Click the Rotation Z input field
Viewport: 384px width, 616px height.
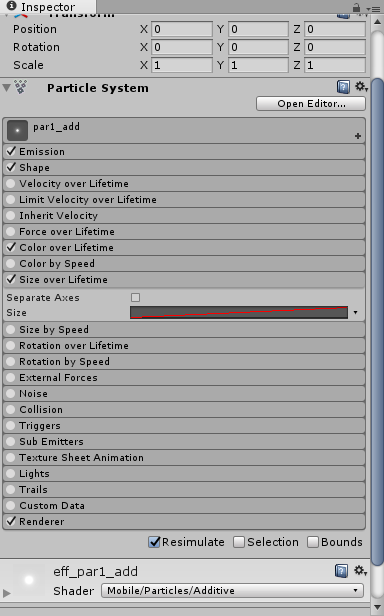coord(335,47)
